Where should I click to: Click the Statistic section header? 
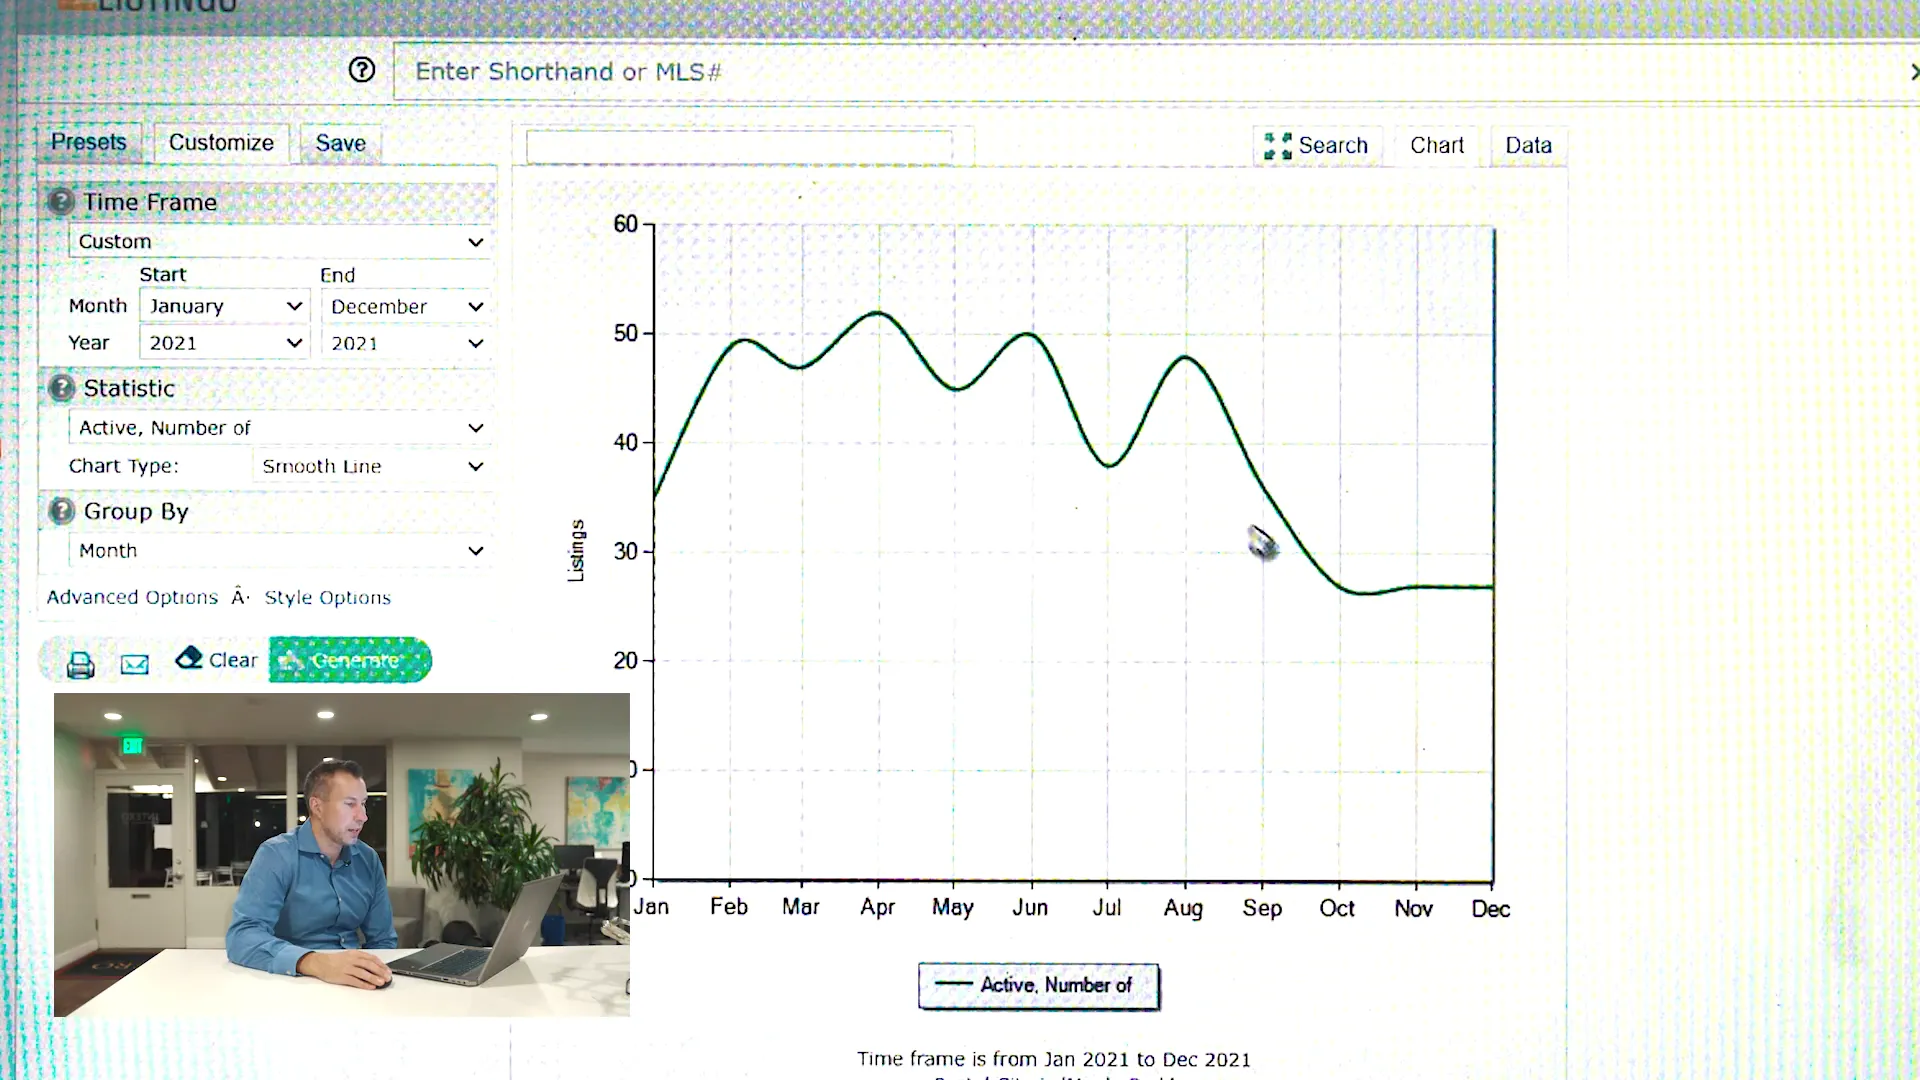pos(268,388)
